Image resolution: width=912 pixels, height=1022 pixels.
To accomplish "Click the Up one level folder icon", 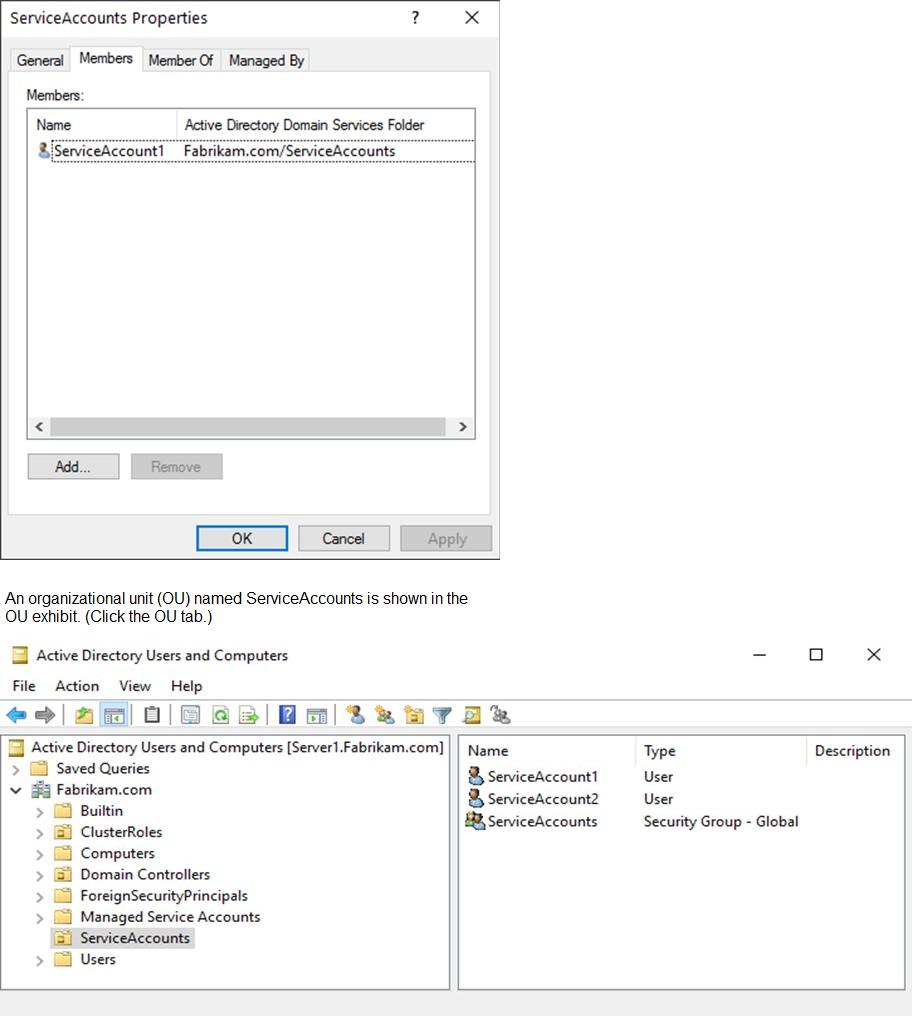I will [x=84, y=716].
